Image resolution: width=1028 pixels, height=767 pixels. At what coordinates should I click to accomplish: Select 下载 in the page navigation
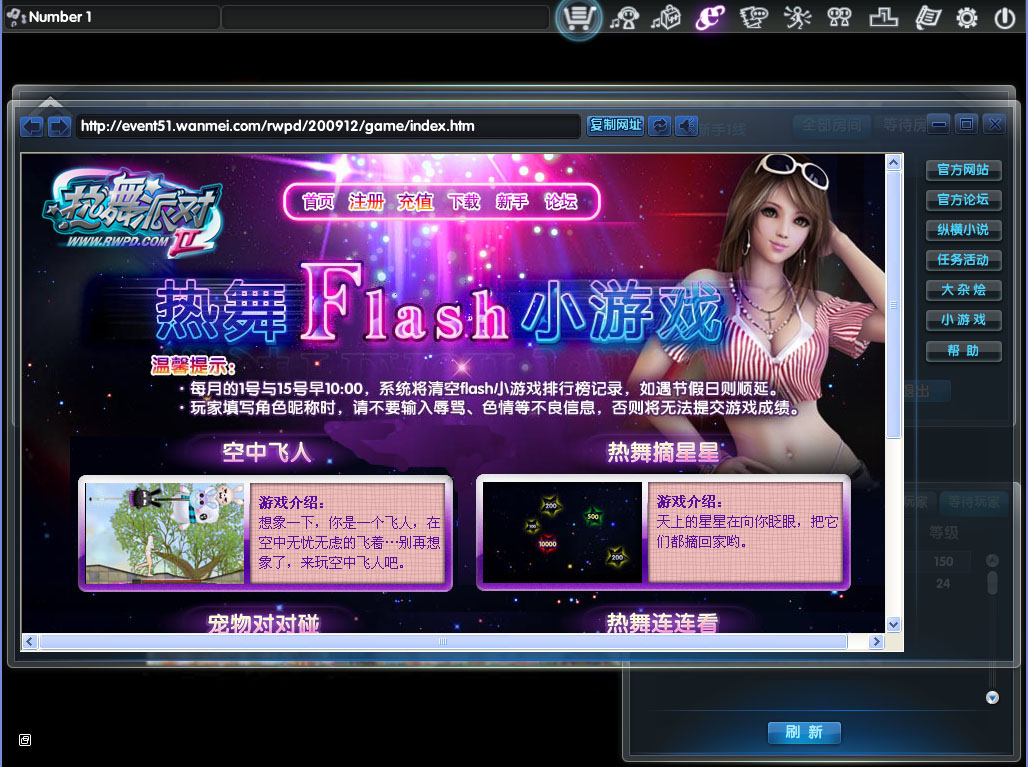click(x=464, y=201)
